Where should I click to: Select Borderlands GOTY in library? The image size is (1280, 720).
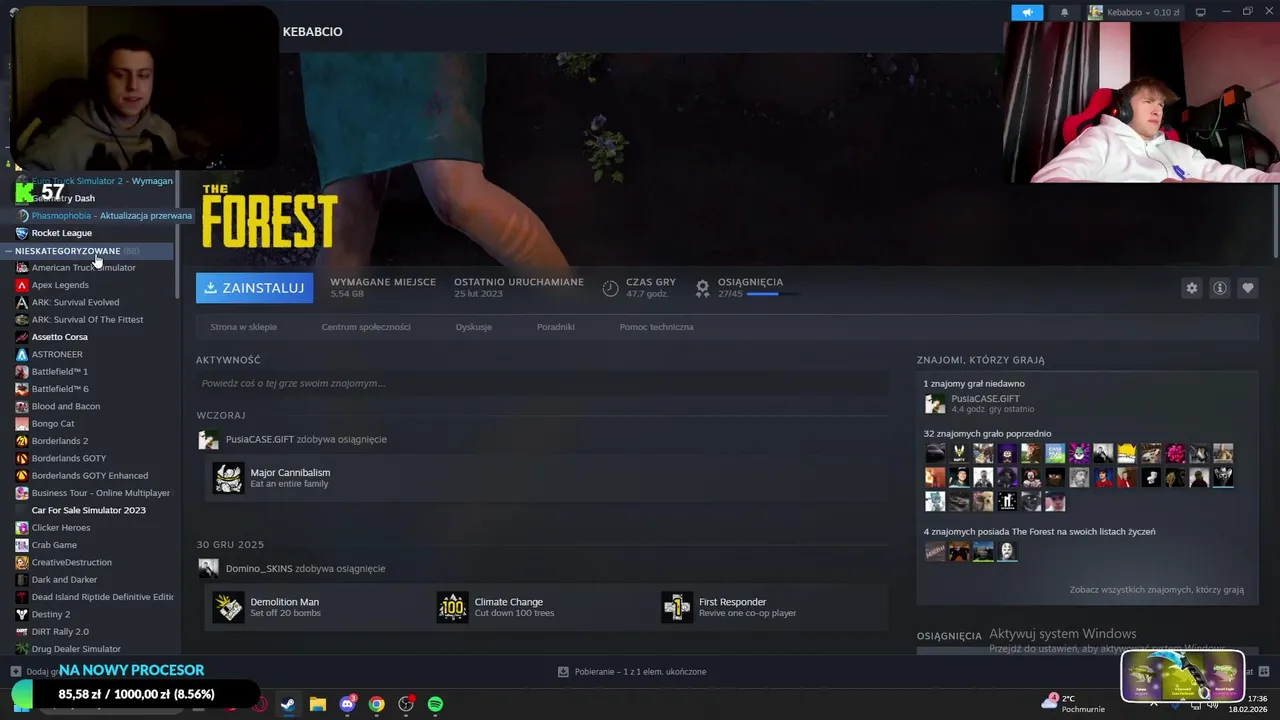68,458
